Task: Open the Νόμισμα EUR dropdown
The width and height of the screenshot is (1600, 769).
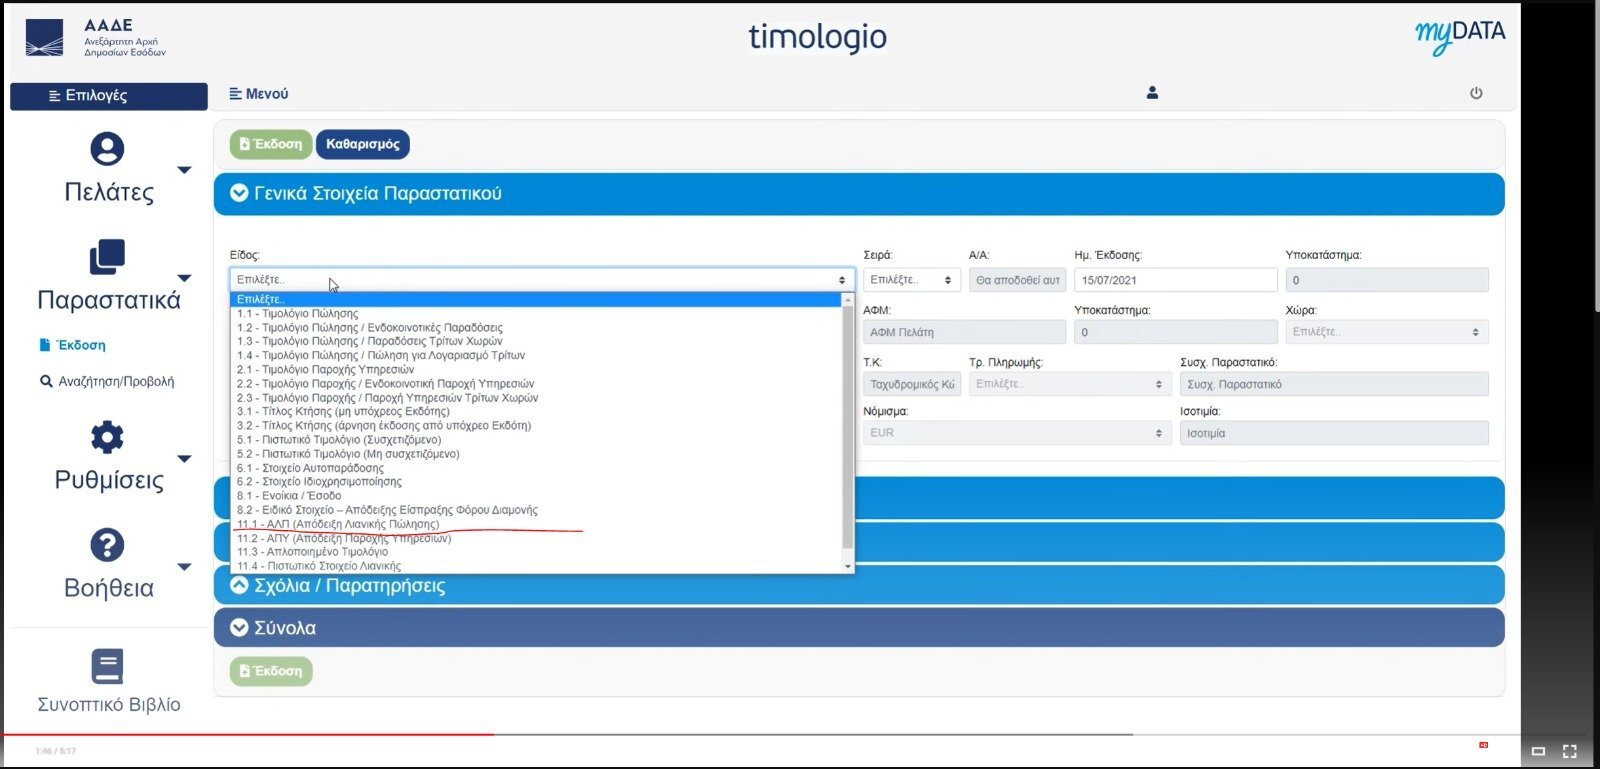Action: 1017,433
